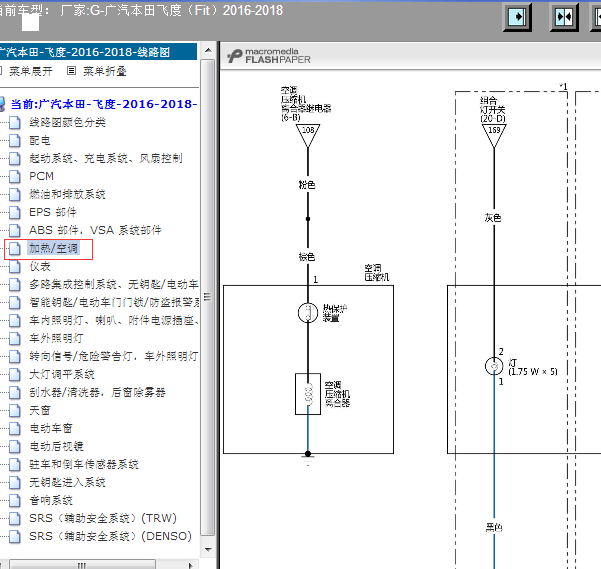Select the 加热/空调 tree item
Screen dimensions: 601x569
click(53, 248)
